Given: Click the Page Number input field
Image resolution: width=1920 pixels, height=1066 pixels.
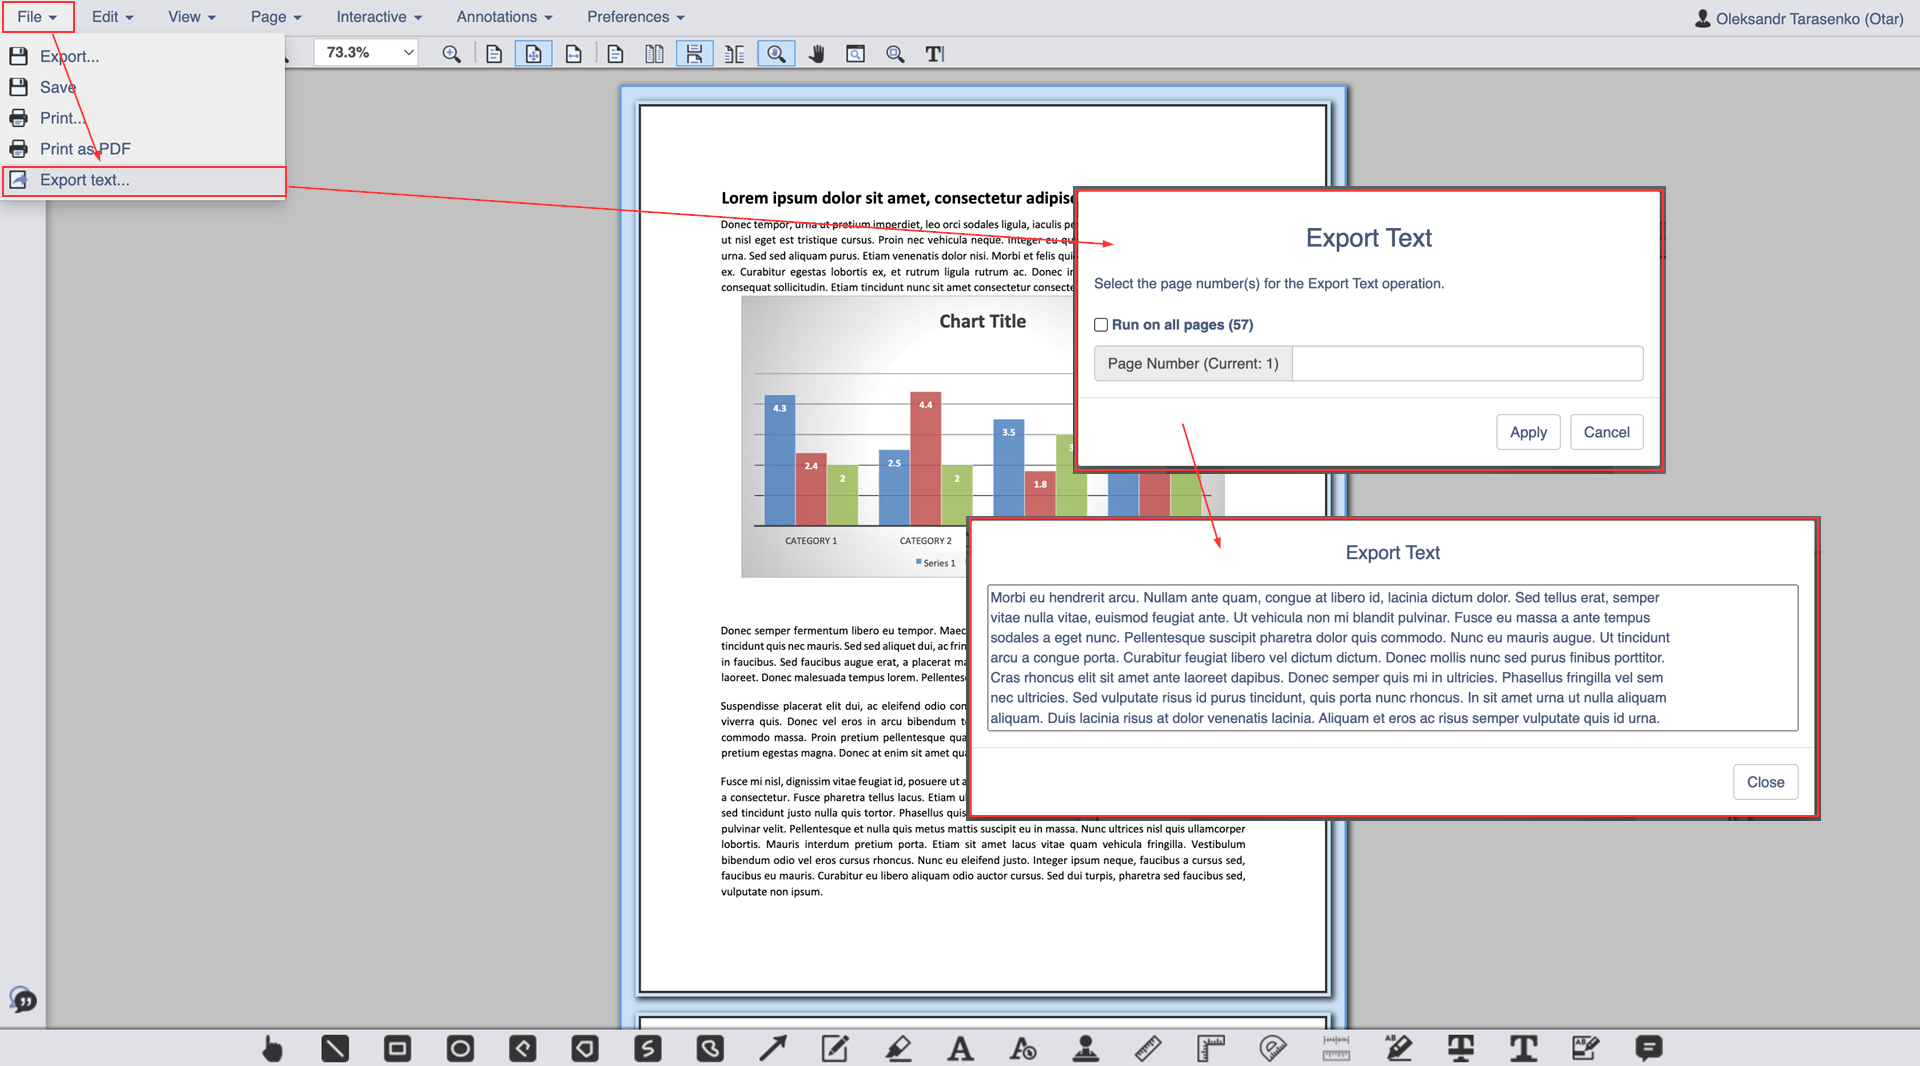Looking at the screenshot, I should click(1466, 364).
